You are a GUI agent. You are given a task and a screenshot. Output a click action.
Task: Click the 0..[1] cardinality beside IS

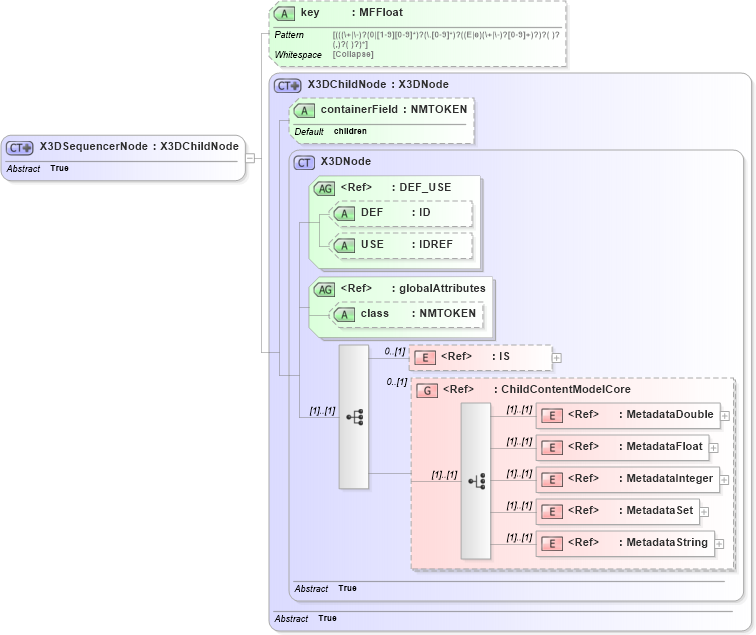(395, 352)
